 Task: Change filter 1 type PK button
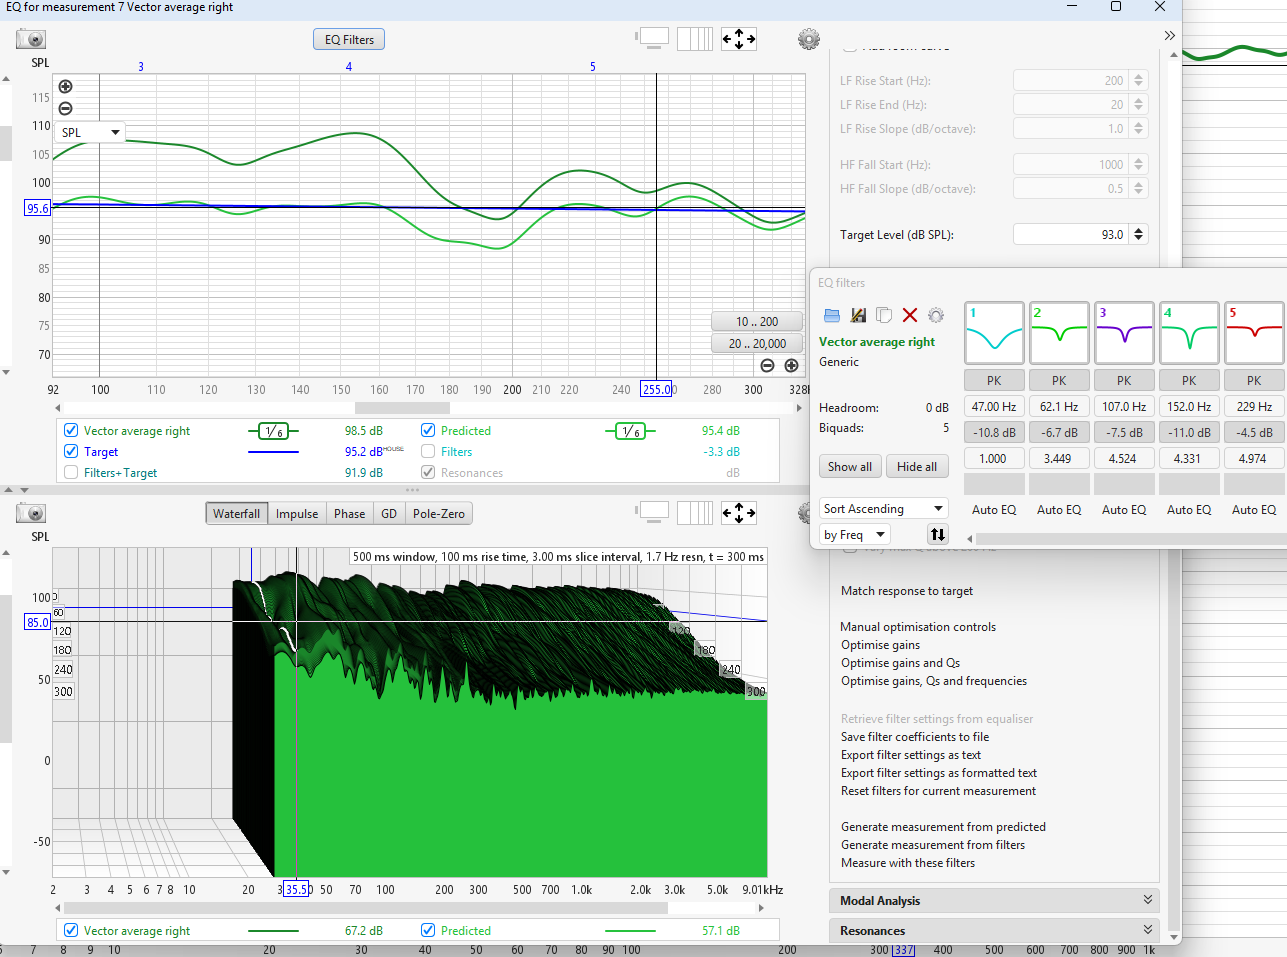pos(994,380)
